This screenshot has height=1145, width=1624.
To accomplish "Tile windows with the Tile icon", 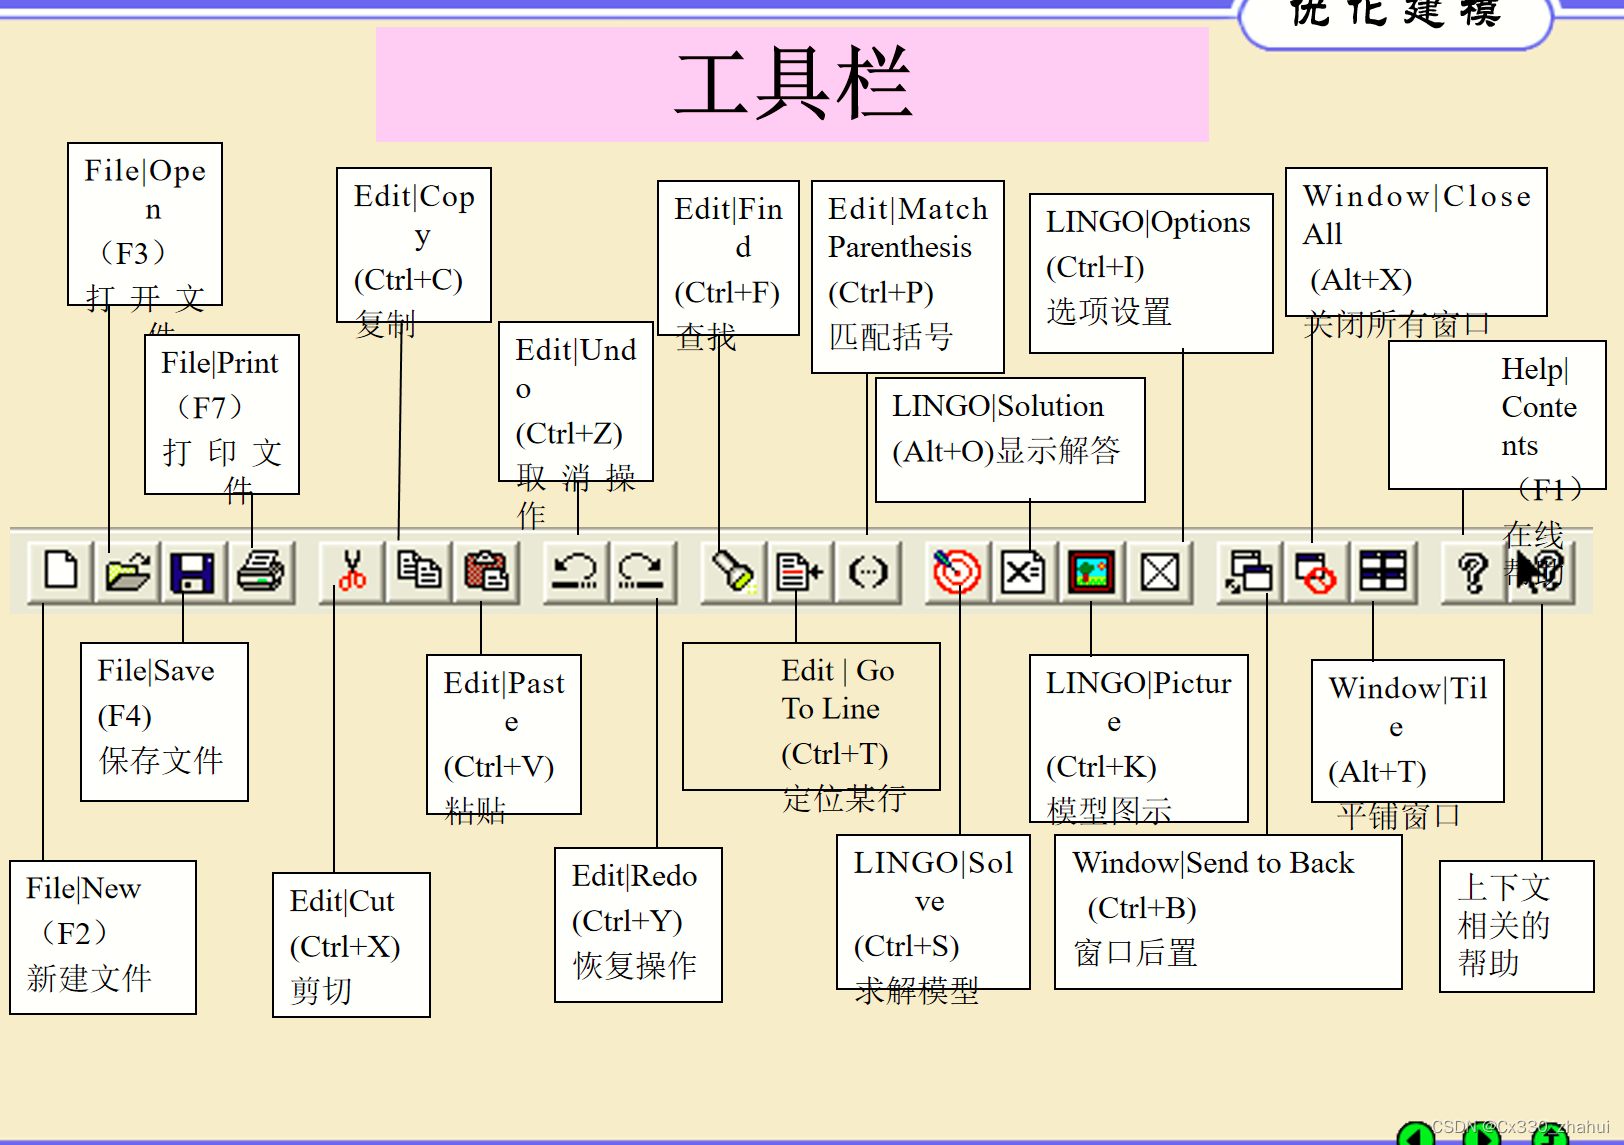I will tap(1383, 572).
